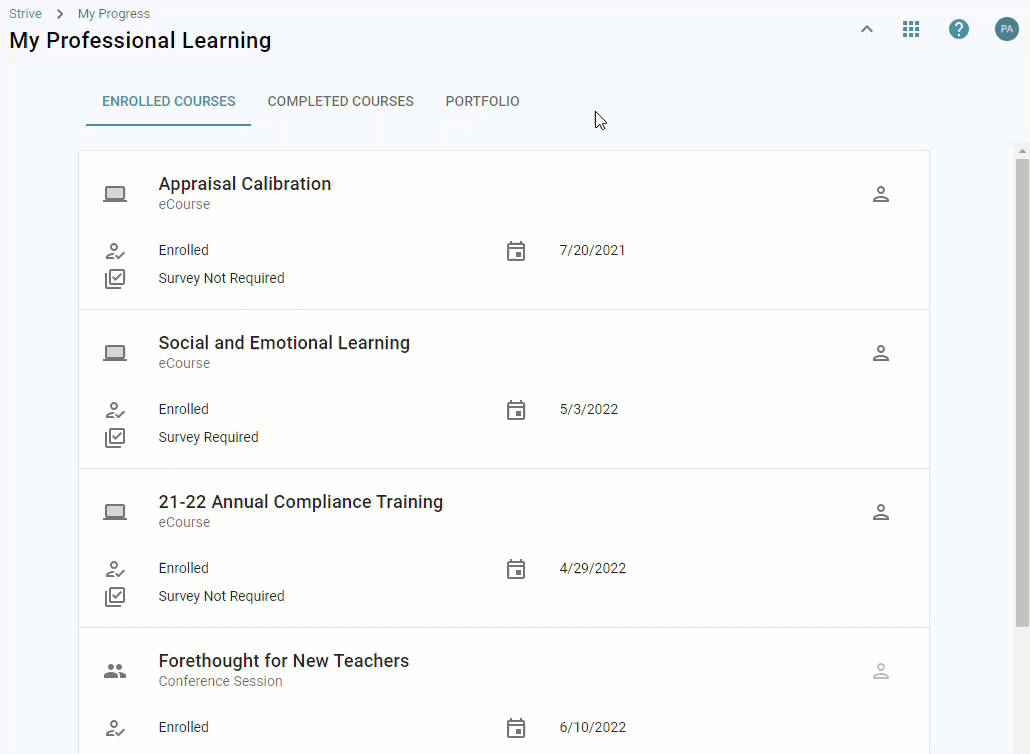The height and width of the screenshot is (754, 1030).
Task: Click the person icon on the Appraisal Calibration card
Action: tap(881, 193)
